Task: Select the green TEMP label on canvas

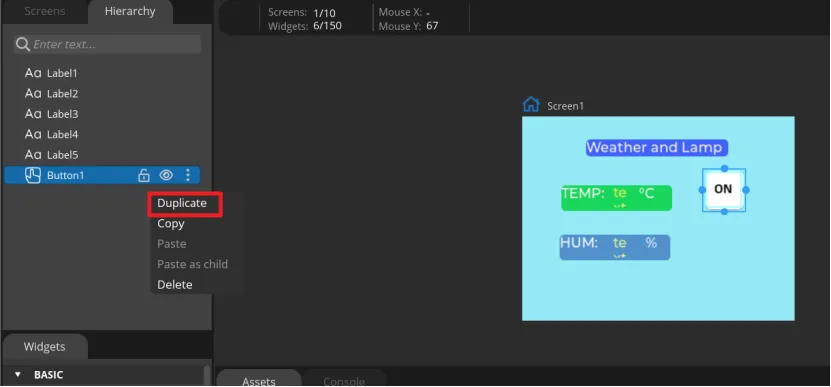Action: point(616,198)
